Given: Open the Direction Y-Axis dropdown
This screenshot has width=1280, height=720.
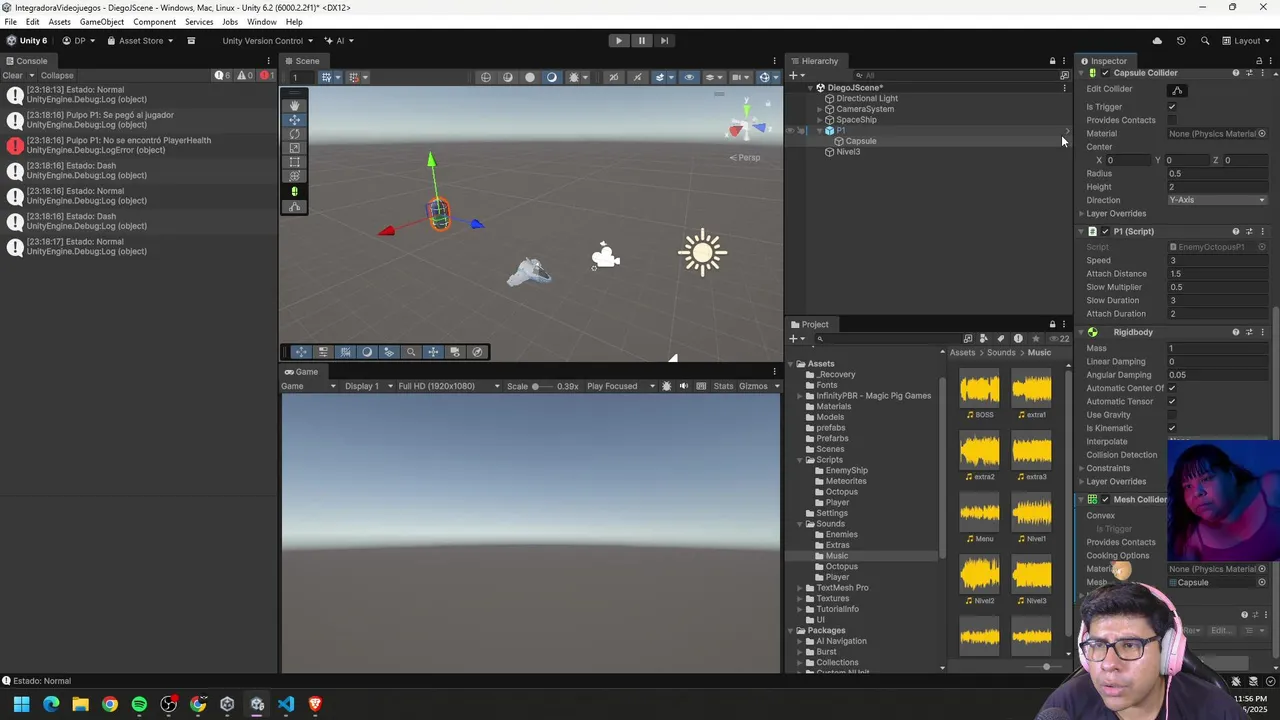Looking at the screenshot, I should click(1217, 200).
